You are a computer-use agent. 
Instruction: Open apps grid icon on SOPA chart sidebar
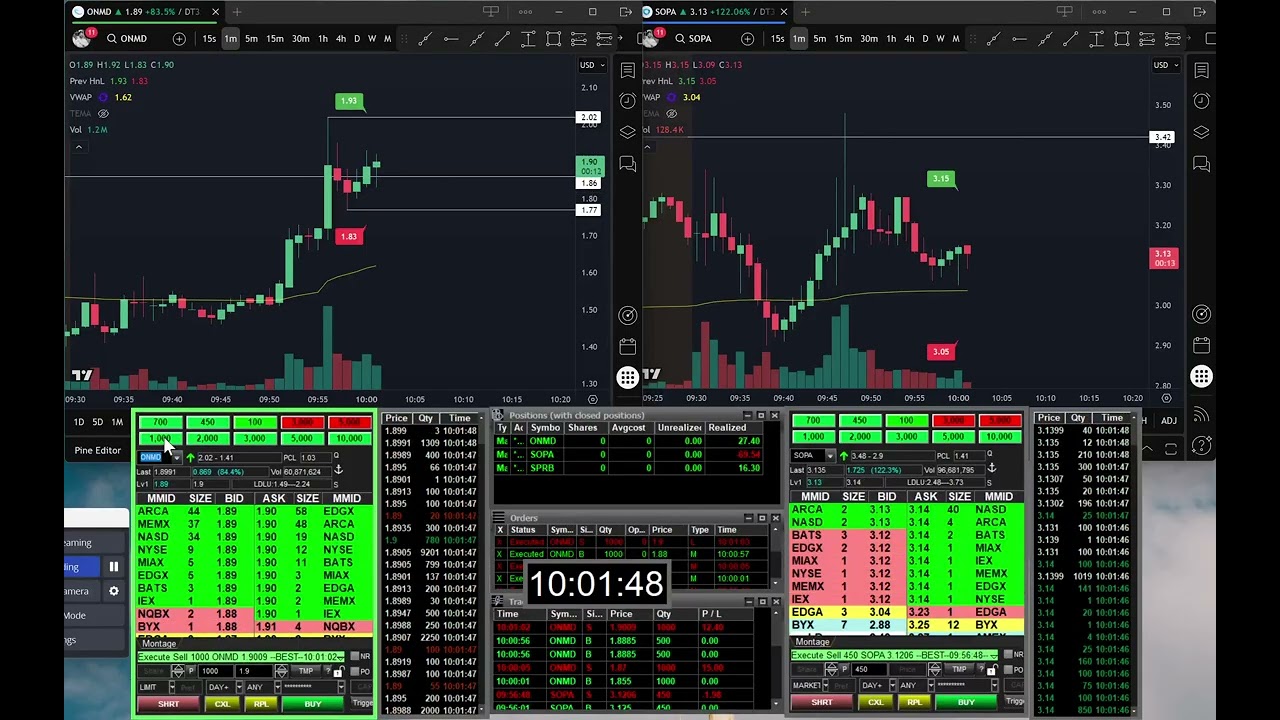coord(1202,376)
